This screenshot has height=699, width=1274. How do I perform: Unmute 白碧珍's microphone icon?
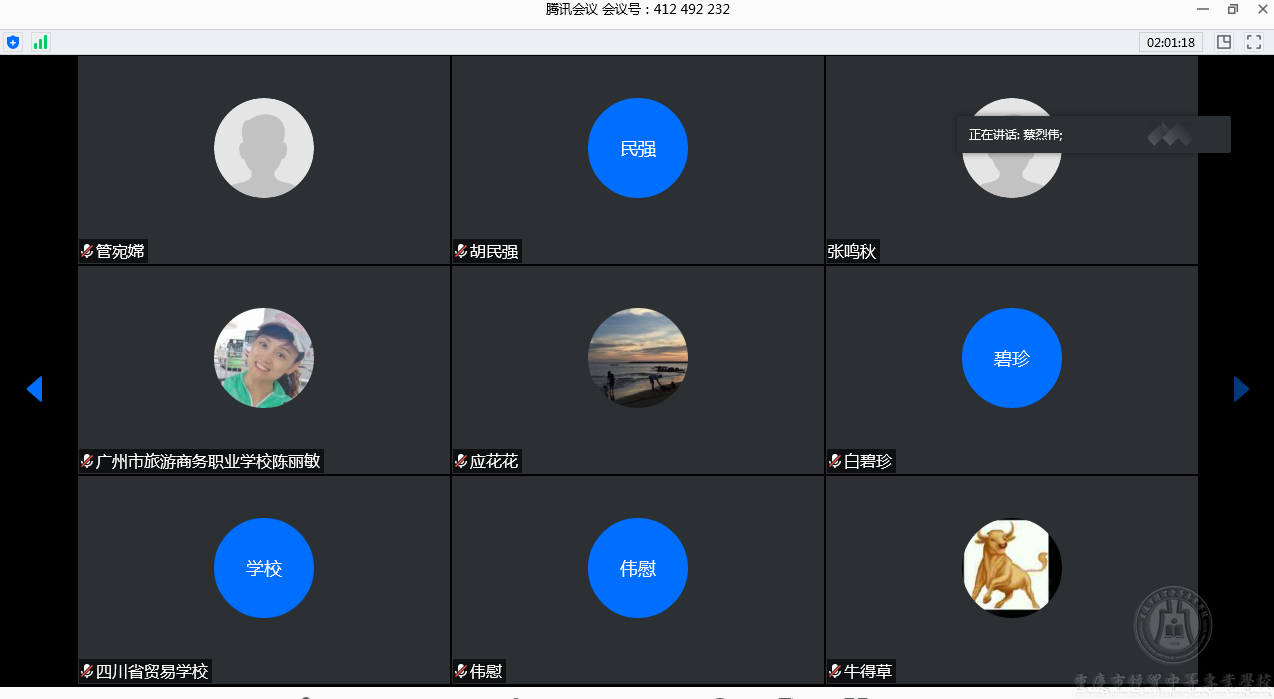pyautogui.click(x=836, y=461)
